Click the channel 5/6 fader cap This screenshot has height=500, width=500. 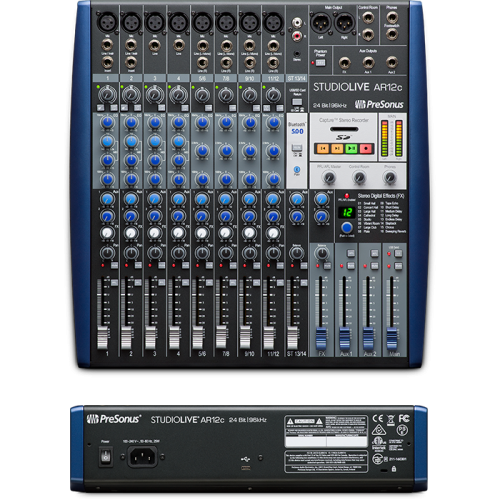(197, 338)
